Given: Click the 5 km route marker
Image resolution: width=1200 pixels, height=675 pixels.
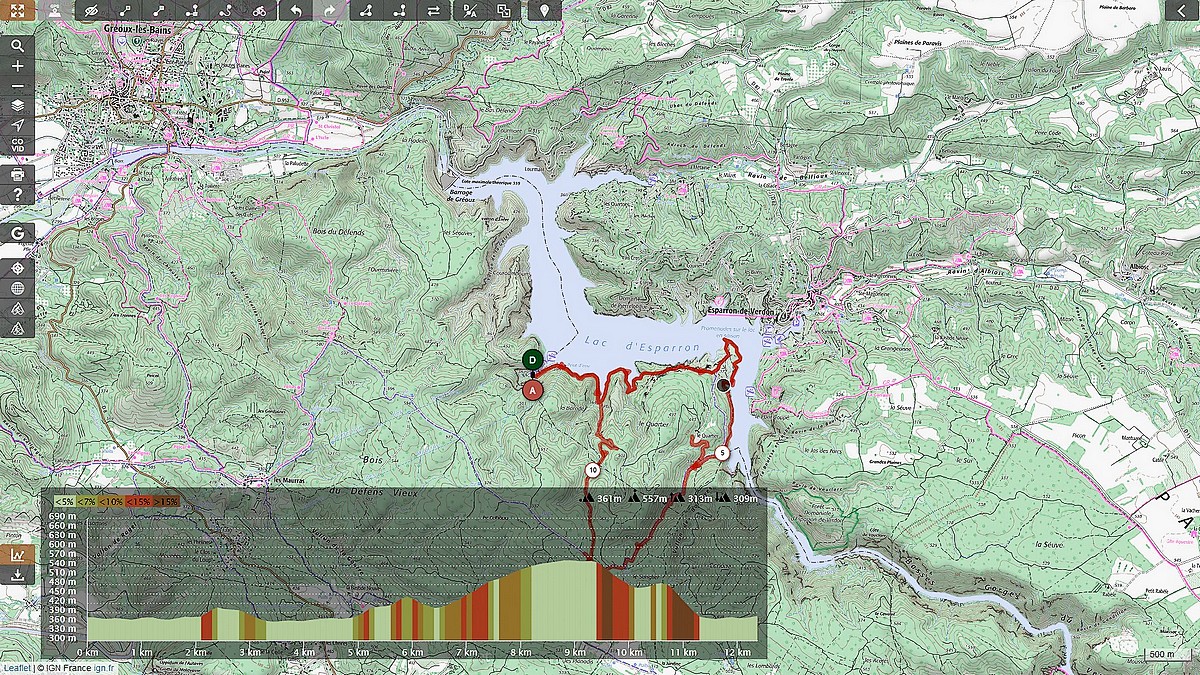Looking at the screenshot, I should [722, 453].
